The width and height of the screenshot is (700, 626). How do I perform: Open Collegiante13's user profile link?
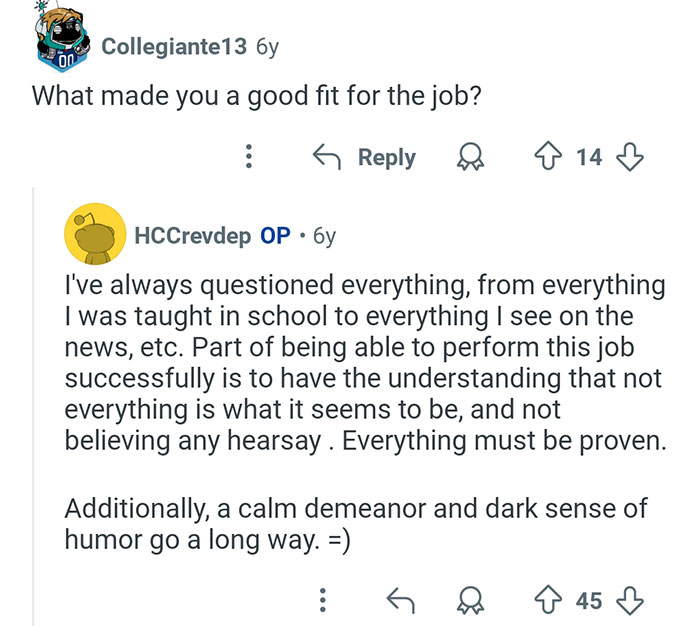[x=174, y=47]
